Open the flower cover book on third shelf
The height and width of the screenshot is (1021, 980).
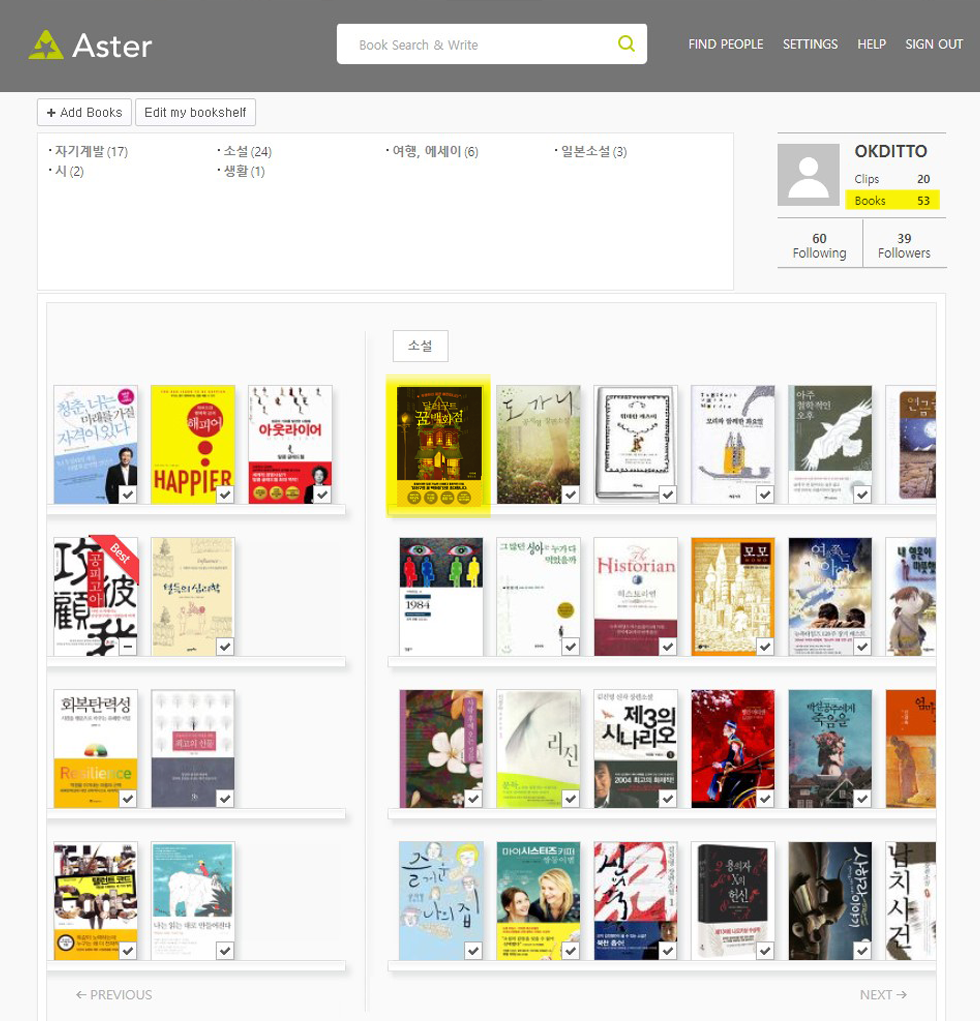tap(441, 749)
